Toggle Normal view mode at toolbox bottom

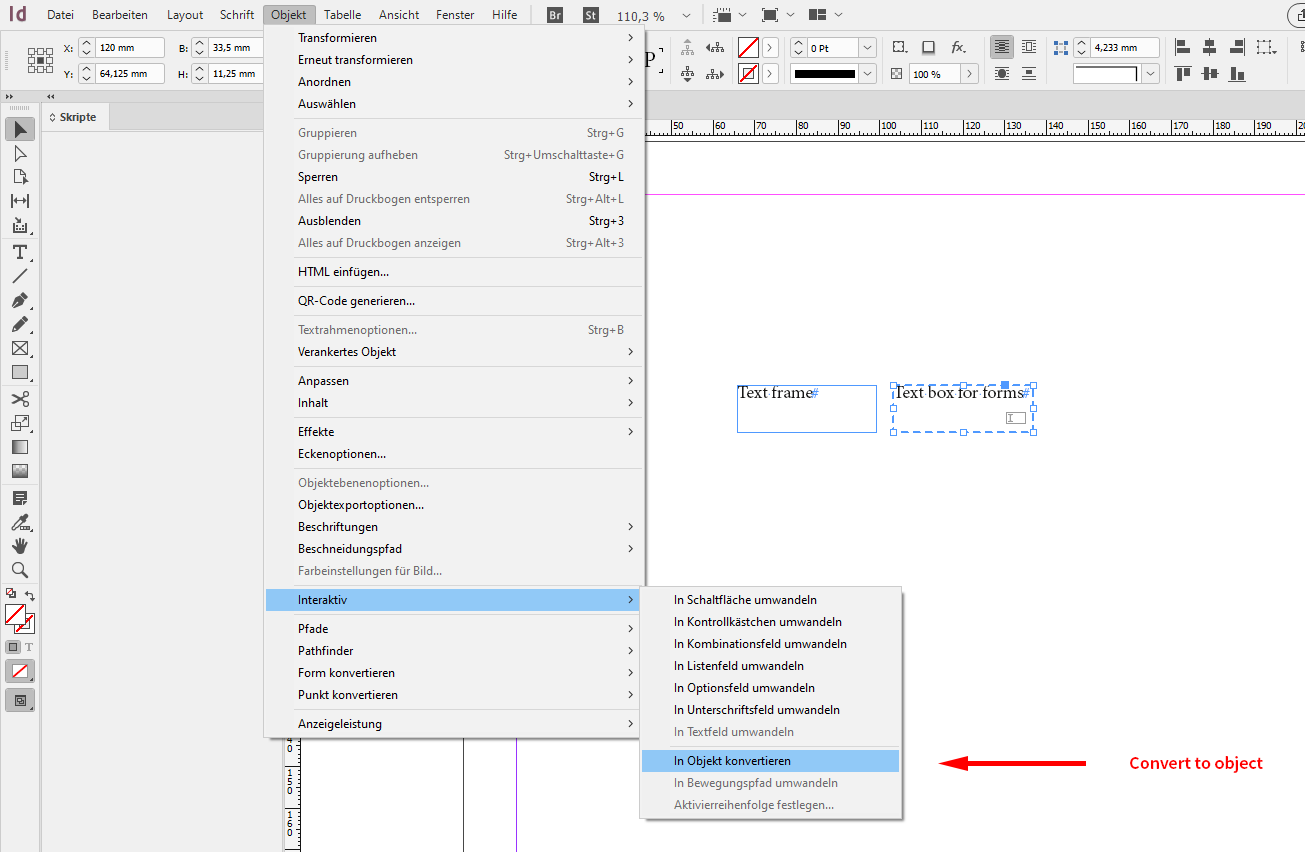coord(19,700)
